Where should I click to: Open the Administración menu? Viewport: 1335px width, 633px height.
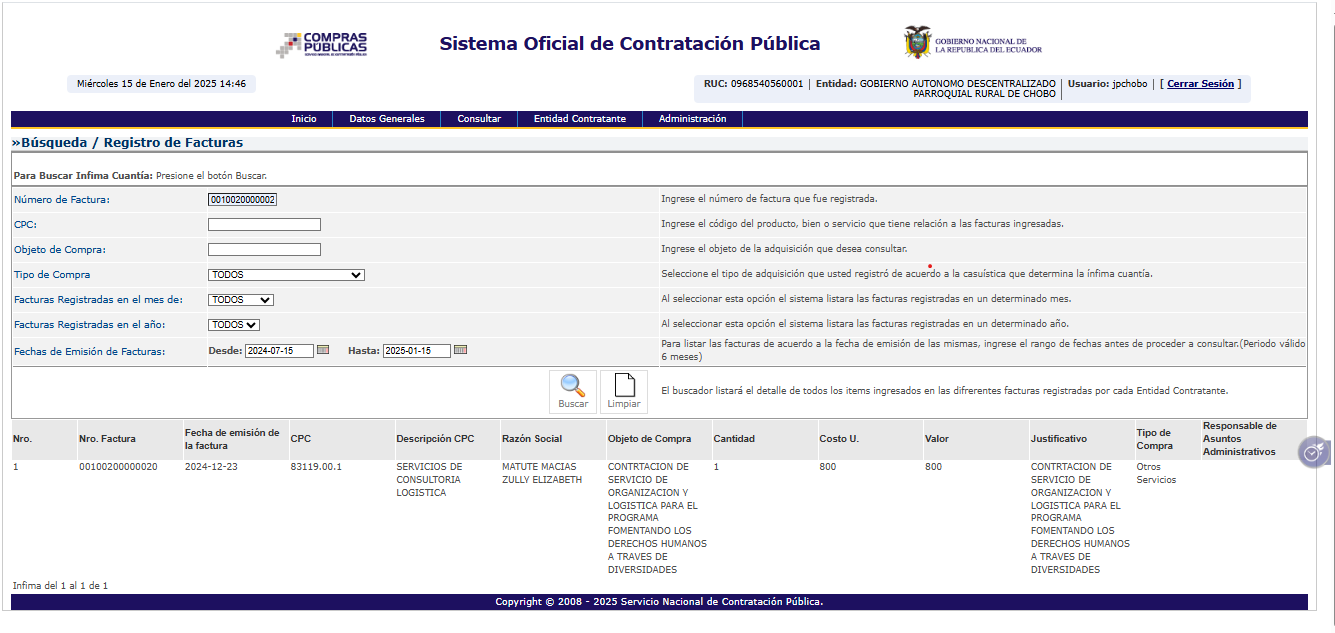pyautogui.click(x=692, y=119)
